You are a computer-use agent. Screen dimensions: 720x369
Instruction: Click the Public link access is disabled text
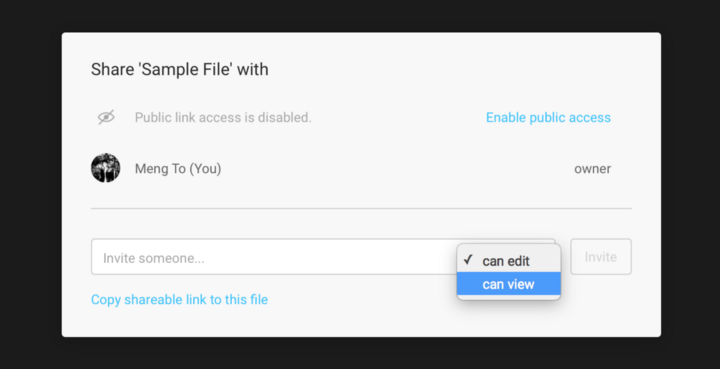tap(223, 117)
